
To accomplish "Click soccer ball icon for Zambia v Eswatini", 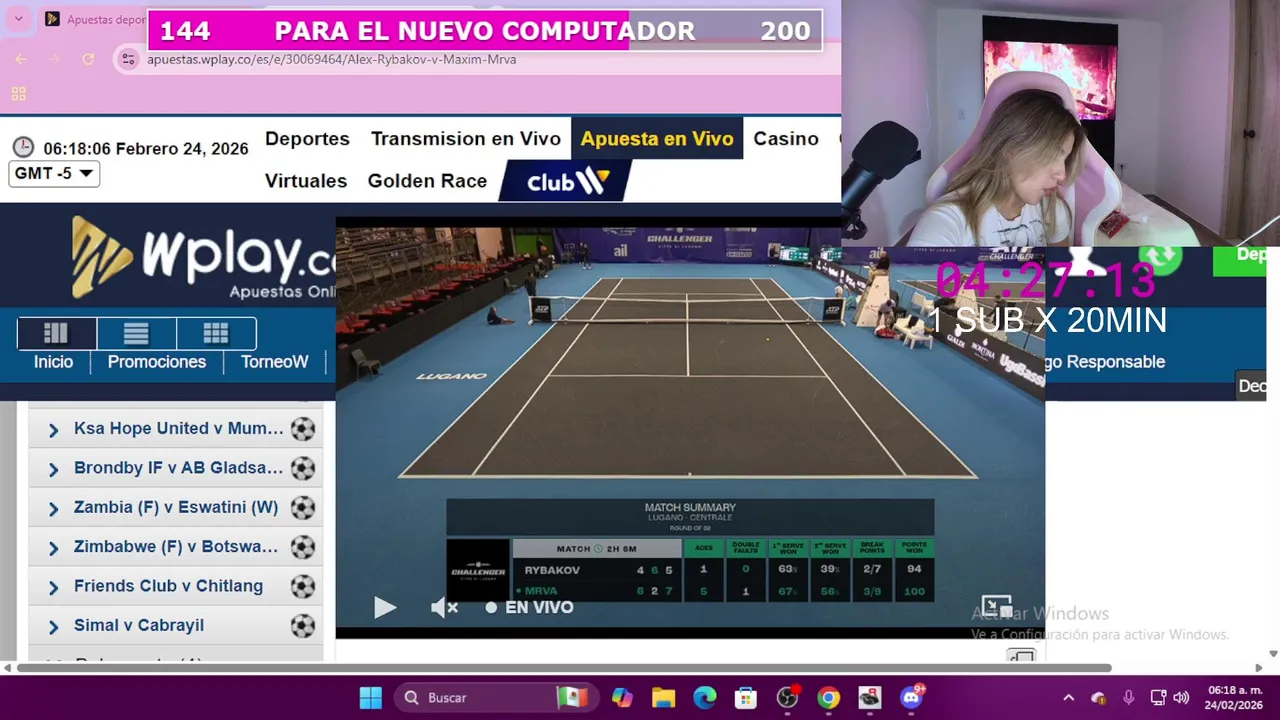I will (303, 507).
